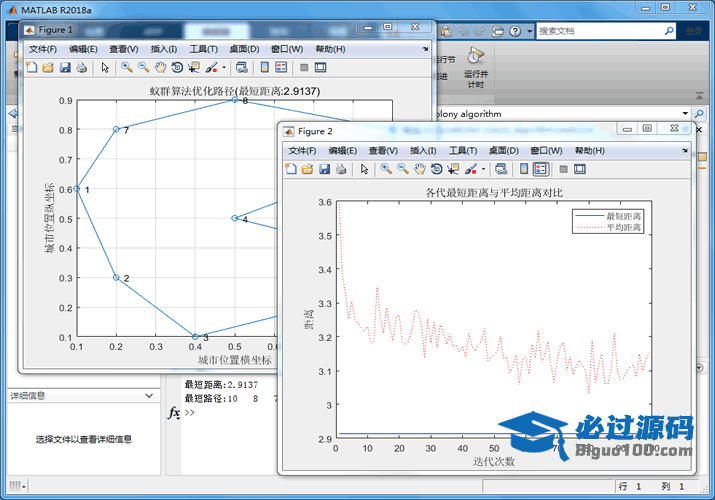Select Data Cursor tool in Figure 2
Viewport: 715px width, 500px height.
[453, 169]
